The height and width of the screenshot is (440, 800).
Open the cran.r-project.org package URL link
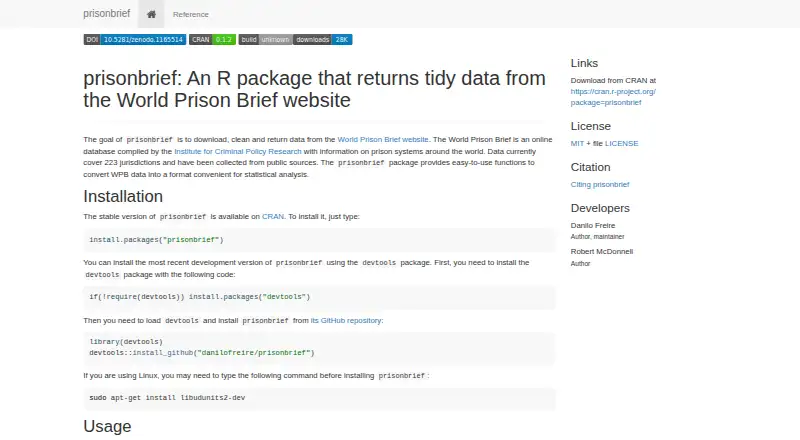(613, 97)
